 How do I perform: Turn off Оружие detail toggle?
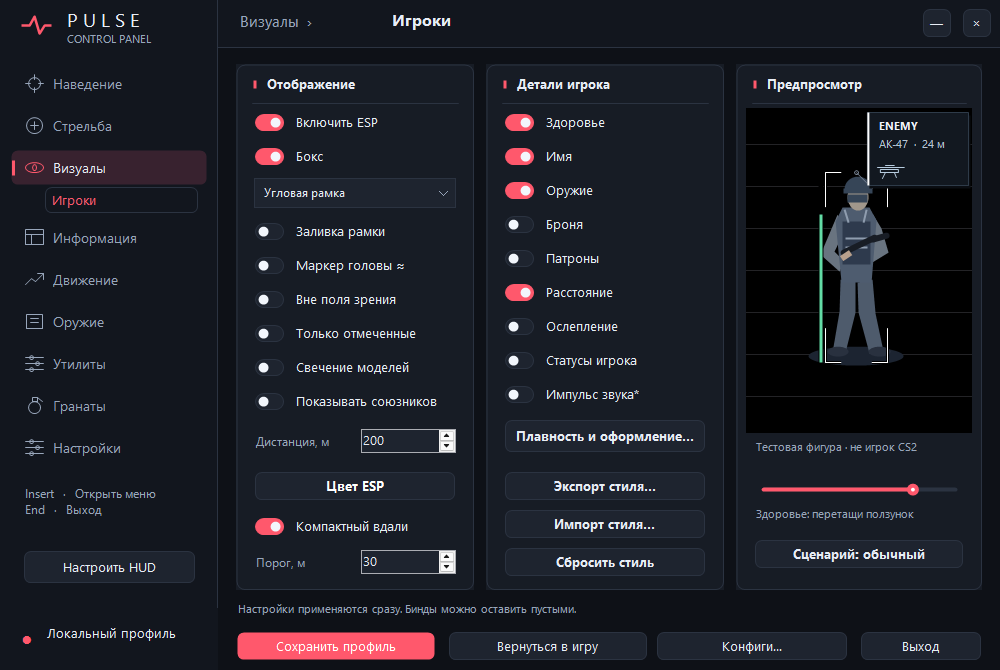[519, 190]
